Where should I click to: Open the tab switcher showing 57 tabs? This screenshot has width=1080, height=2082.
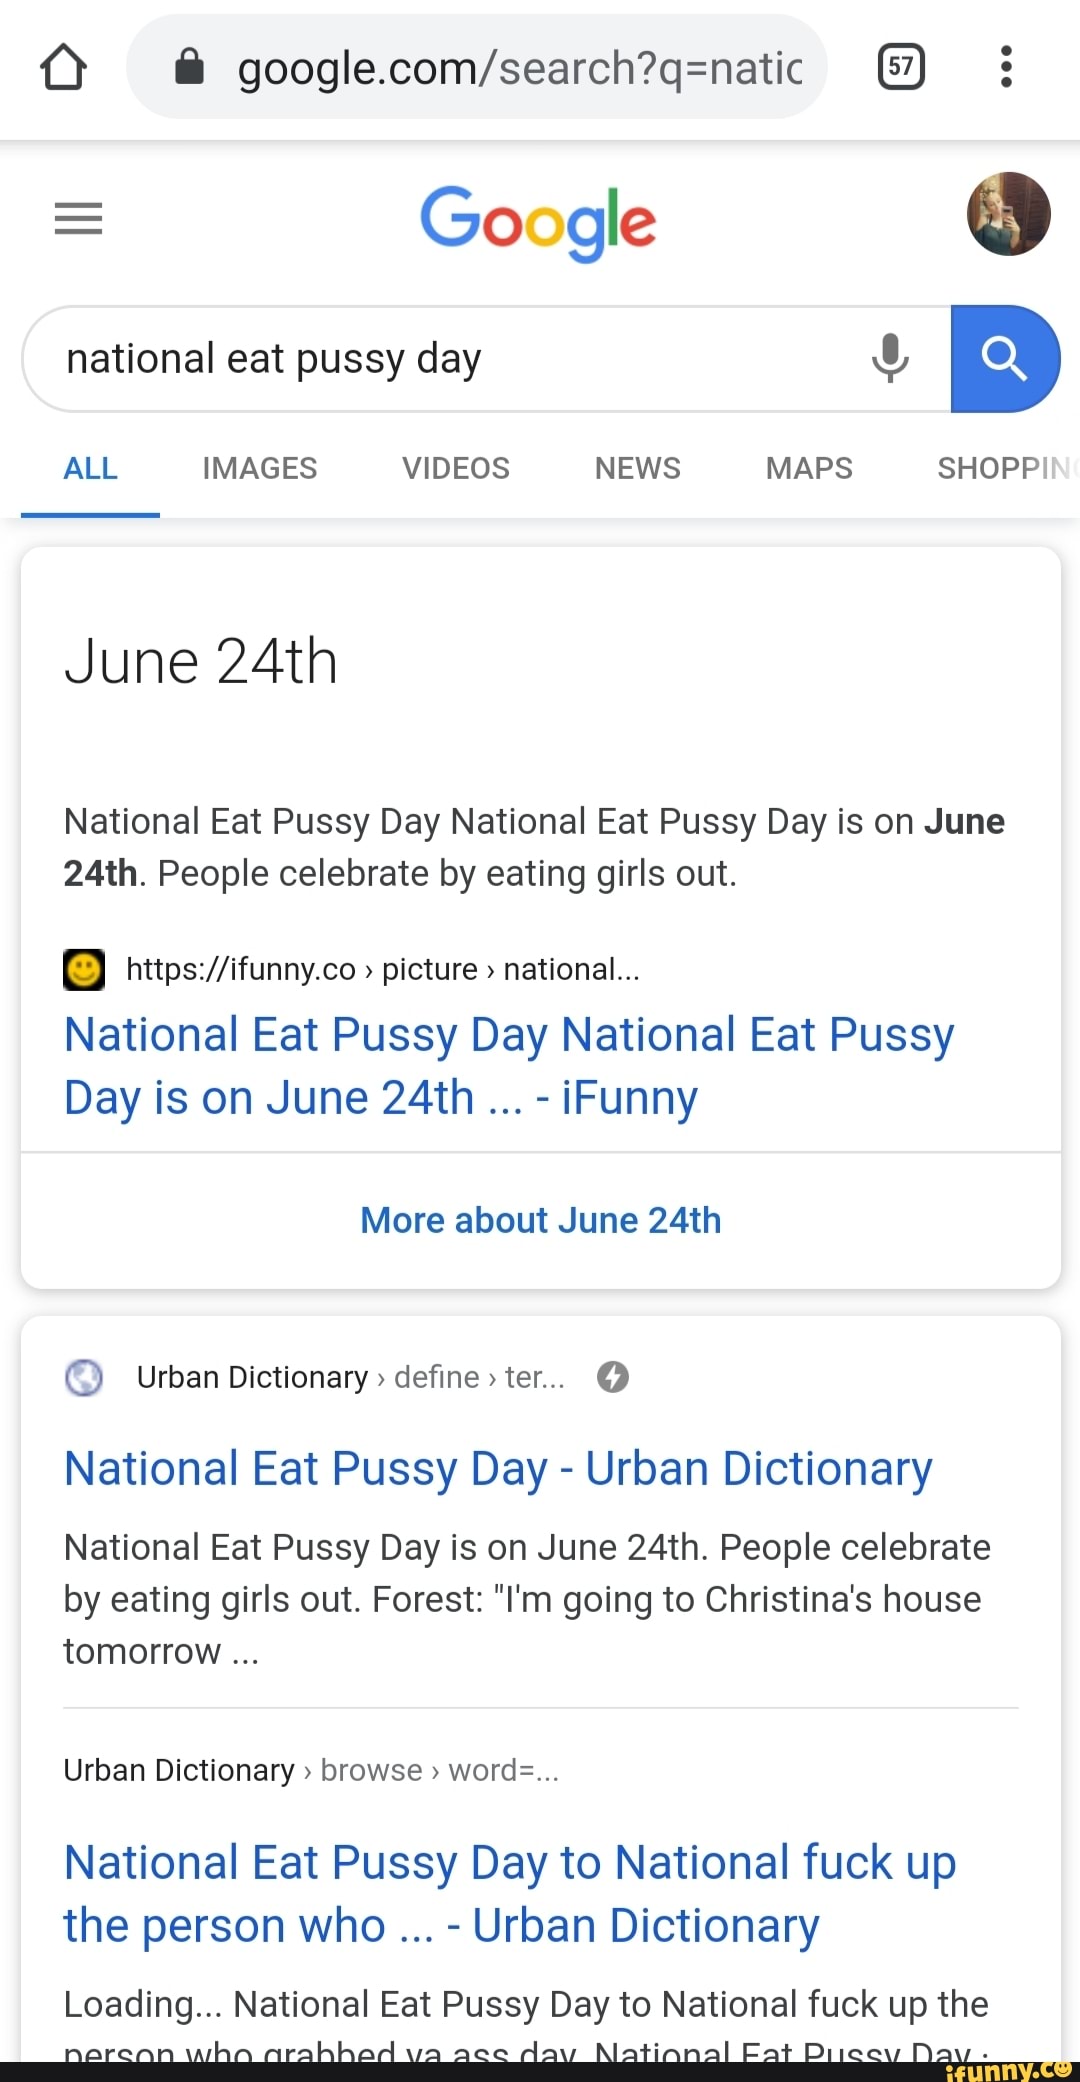[900, 67]
